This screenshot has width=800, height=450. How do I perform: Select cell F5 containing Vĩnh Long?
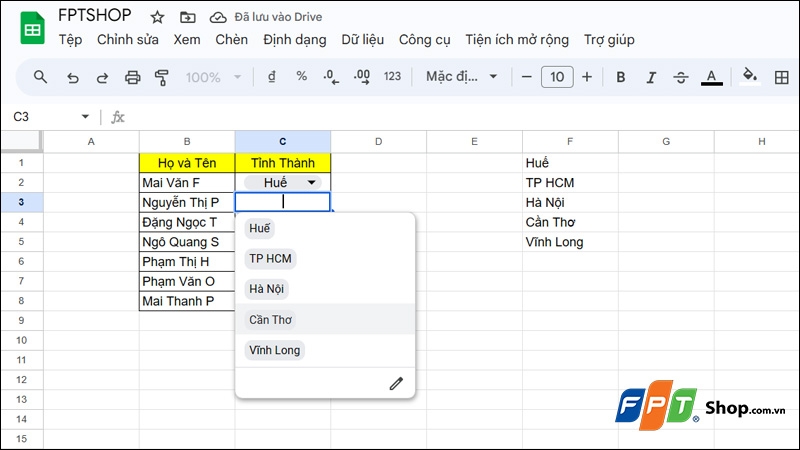pyautogui.click(x=570, y=242)
